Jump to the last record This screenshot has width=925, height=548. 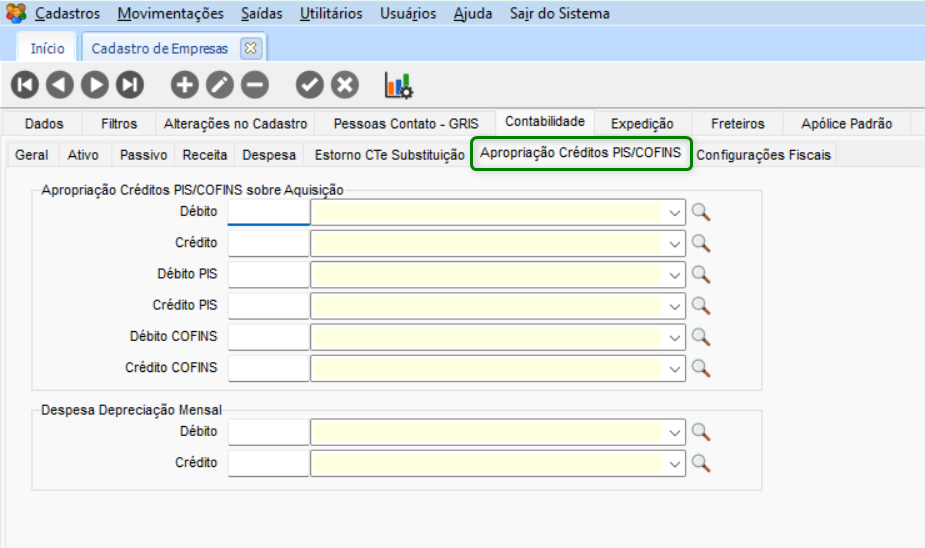130,85
